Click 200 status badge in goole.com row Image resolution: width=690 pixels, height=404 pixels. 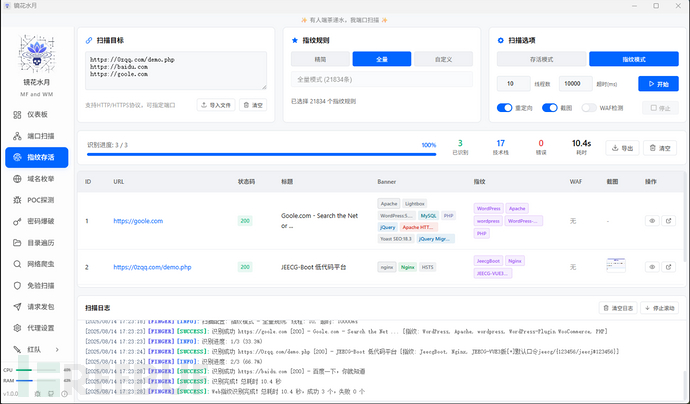[x=245, y=221]
